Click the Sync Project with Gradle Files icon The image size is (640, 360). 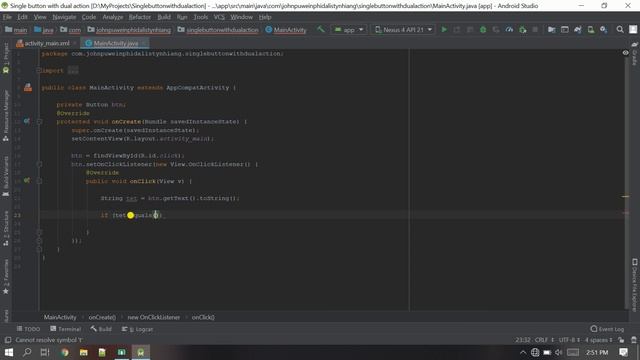[578, 30]
